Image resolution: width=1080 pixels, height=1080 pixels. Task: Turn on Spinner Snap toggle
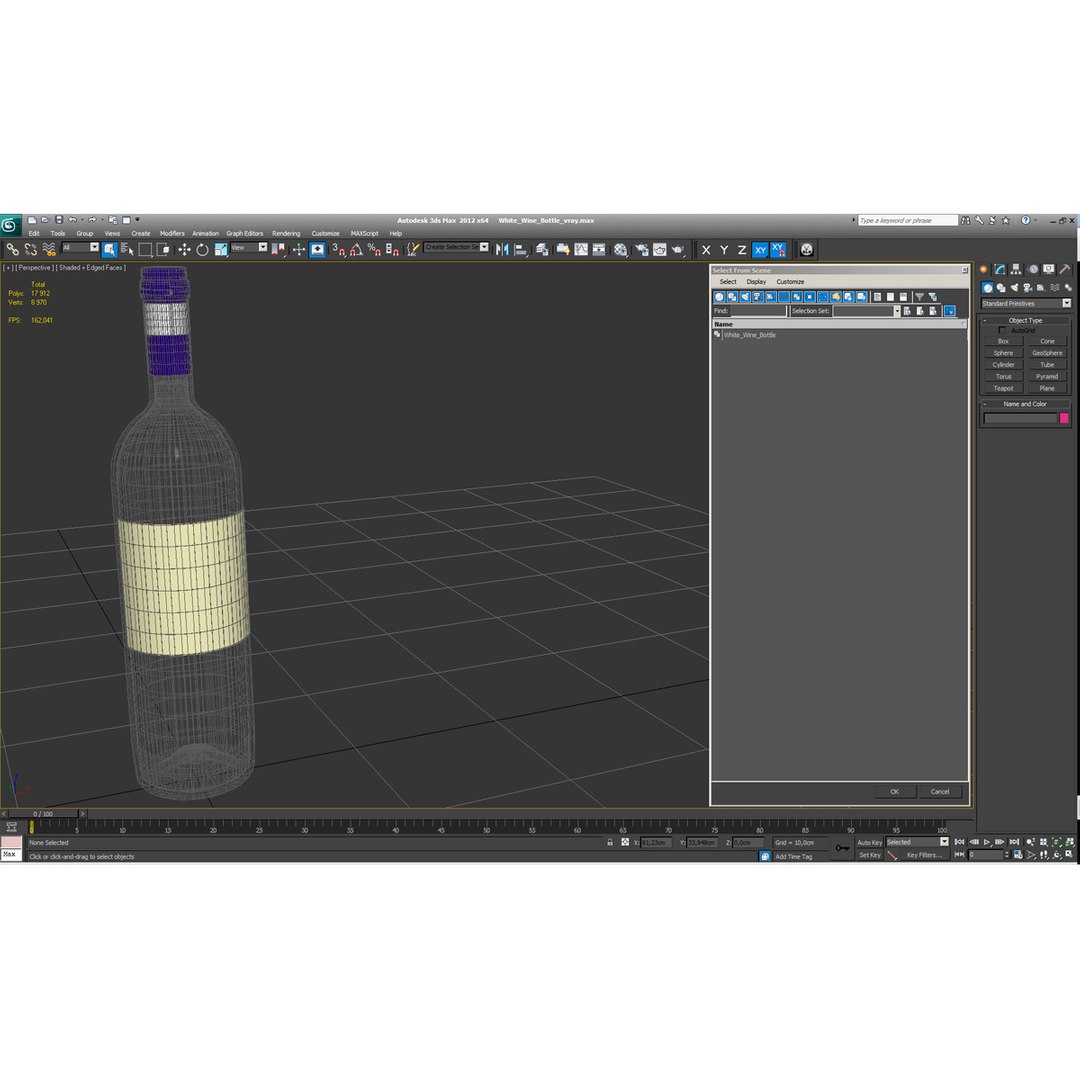tap(392, 249)
